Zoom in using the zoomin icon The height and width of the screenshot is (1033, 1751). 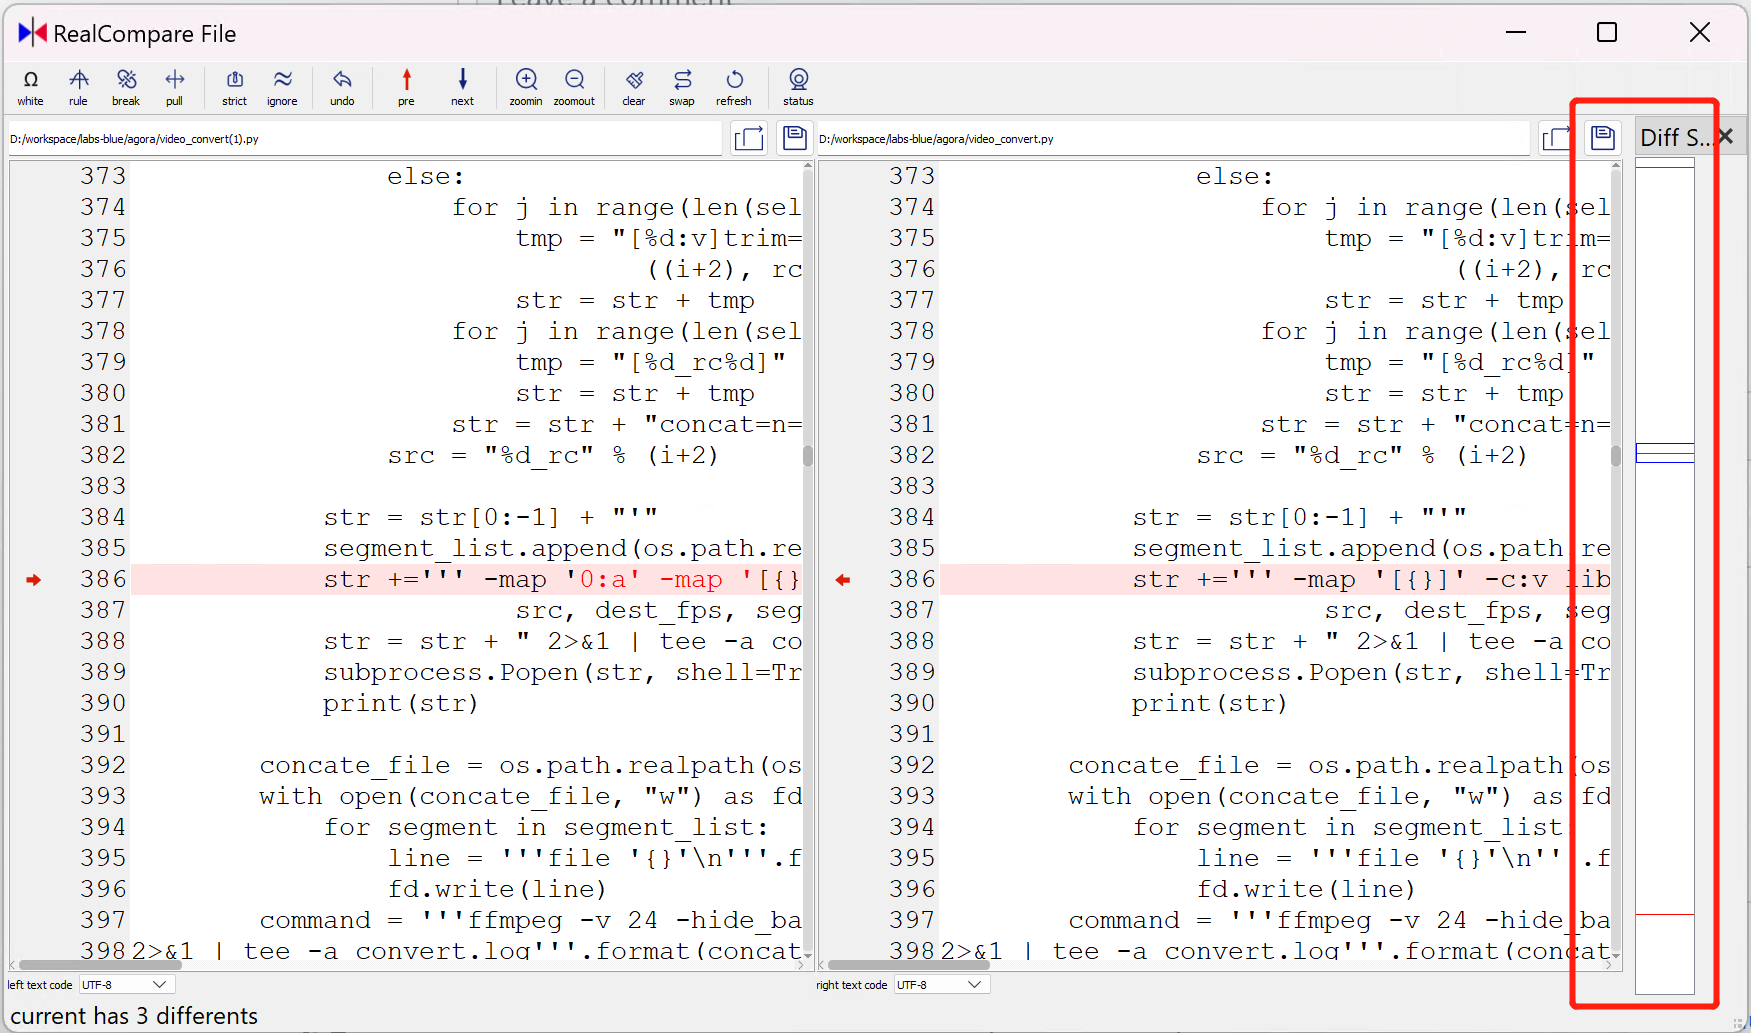[526, 87]
